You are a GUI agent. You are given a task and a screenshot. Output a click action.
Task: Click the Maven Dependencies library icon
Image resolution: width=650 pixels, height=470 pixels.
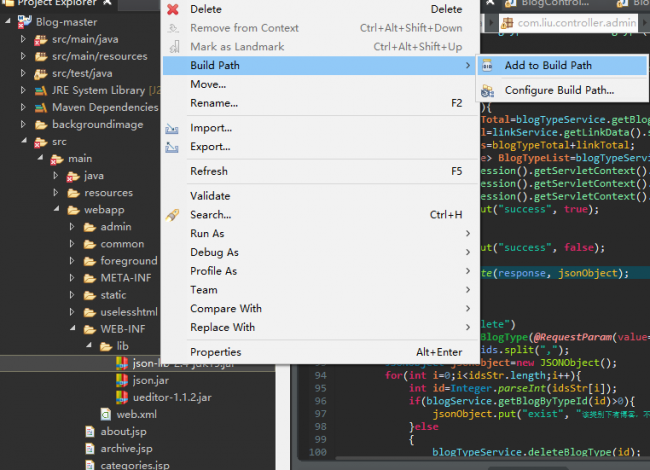point(41,108)
